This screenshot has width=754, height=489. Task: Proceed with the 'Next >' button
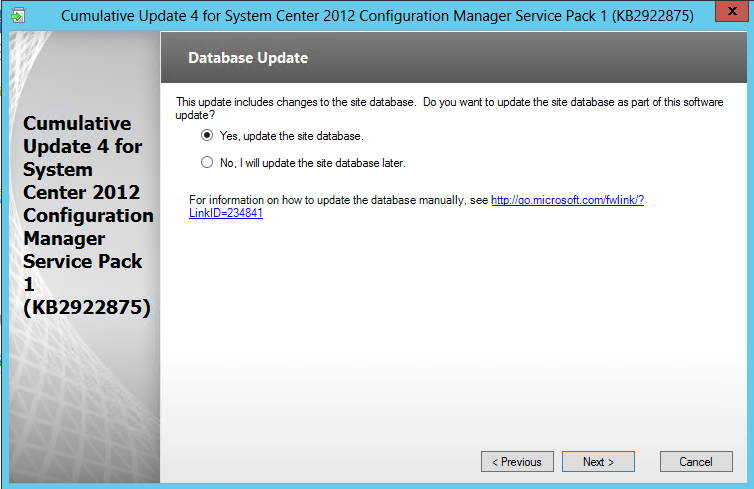coord(598,462)
